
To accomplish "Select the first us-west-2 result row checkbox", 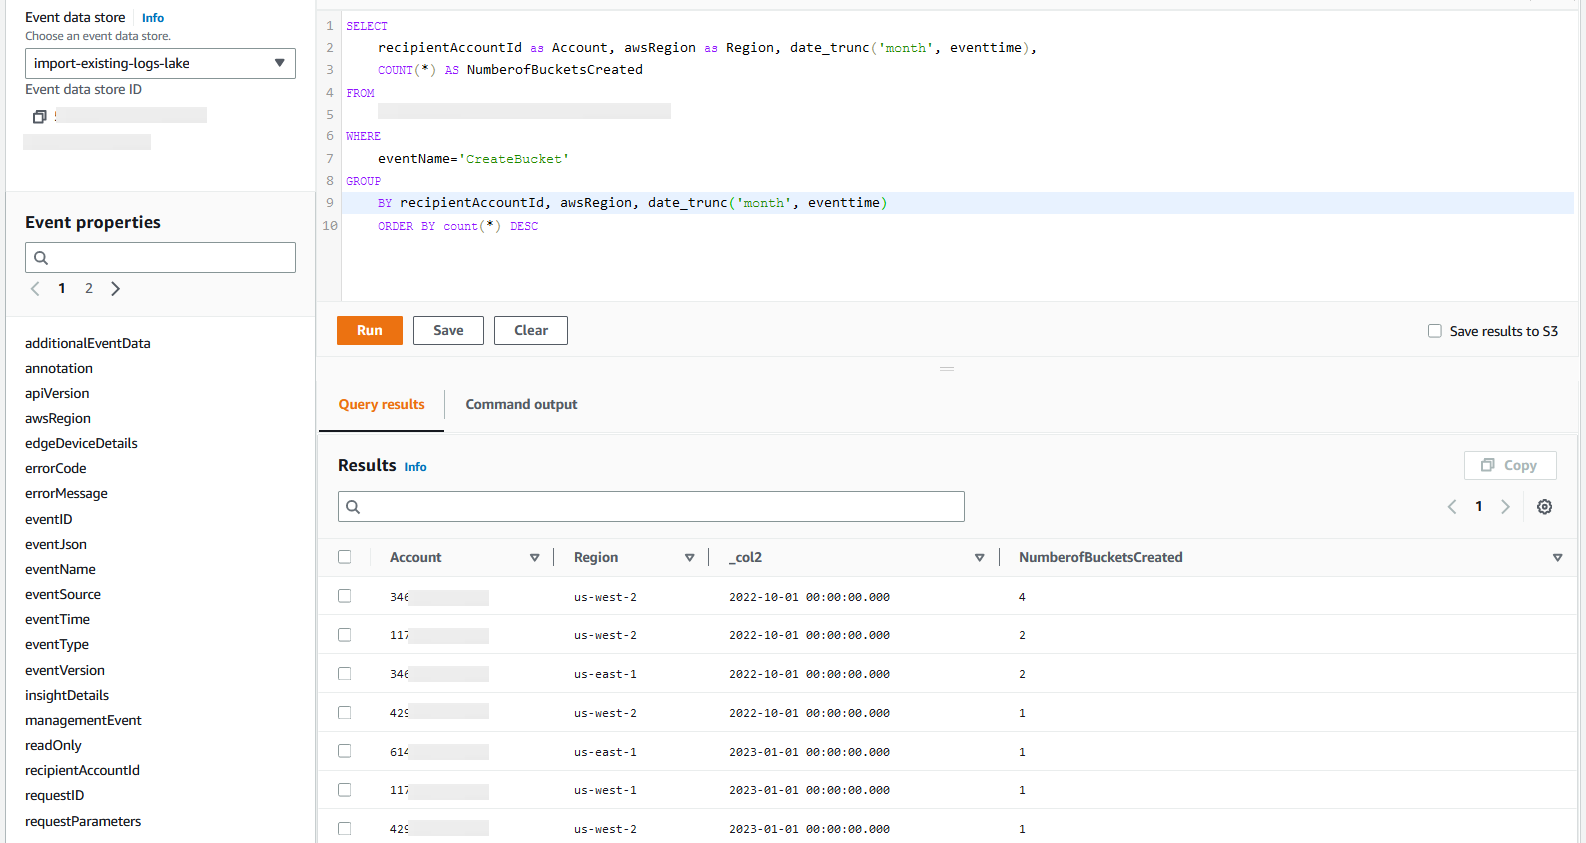I will 345,596.
